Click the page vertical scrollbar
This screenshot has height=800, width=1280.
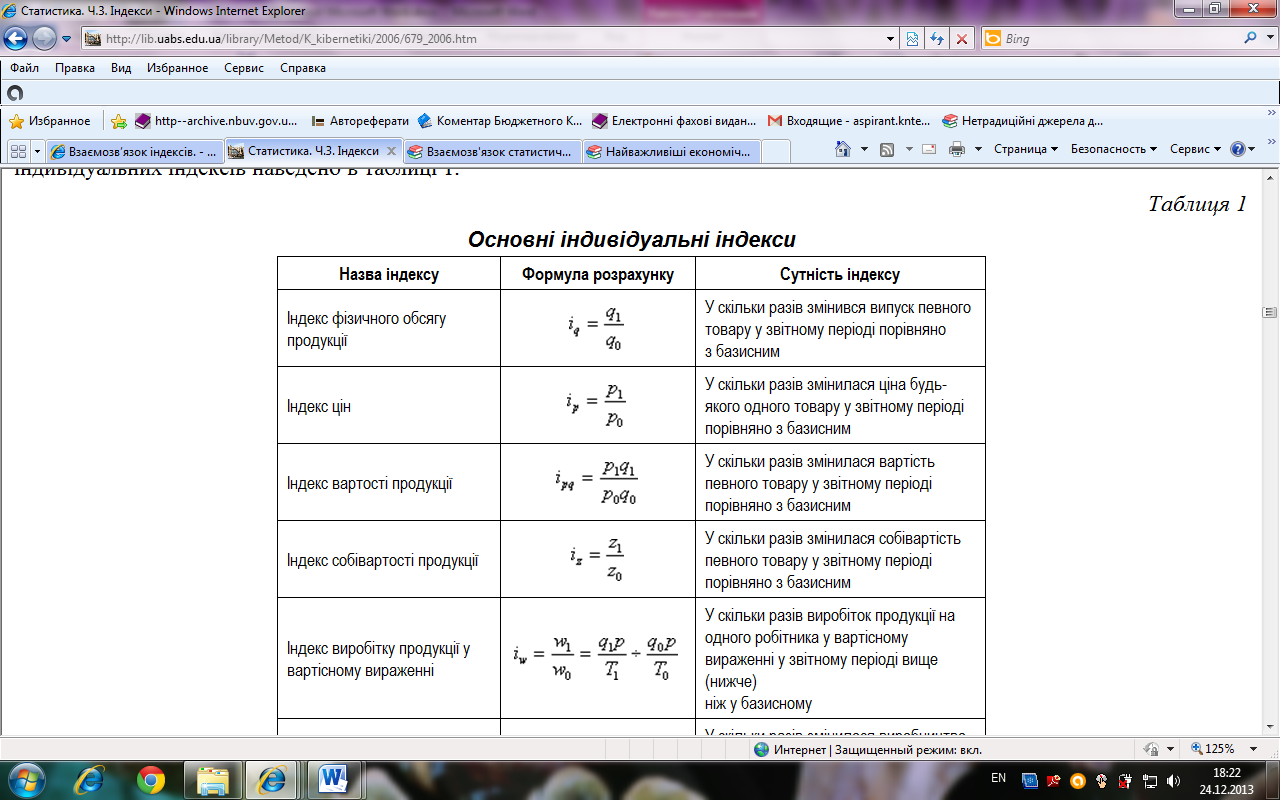(1270, 452)
